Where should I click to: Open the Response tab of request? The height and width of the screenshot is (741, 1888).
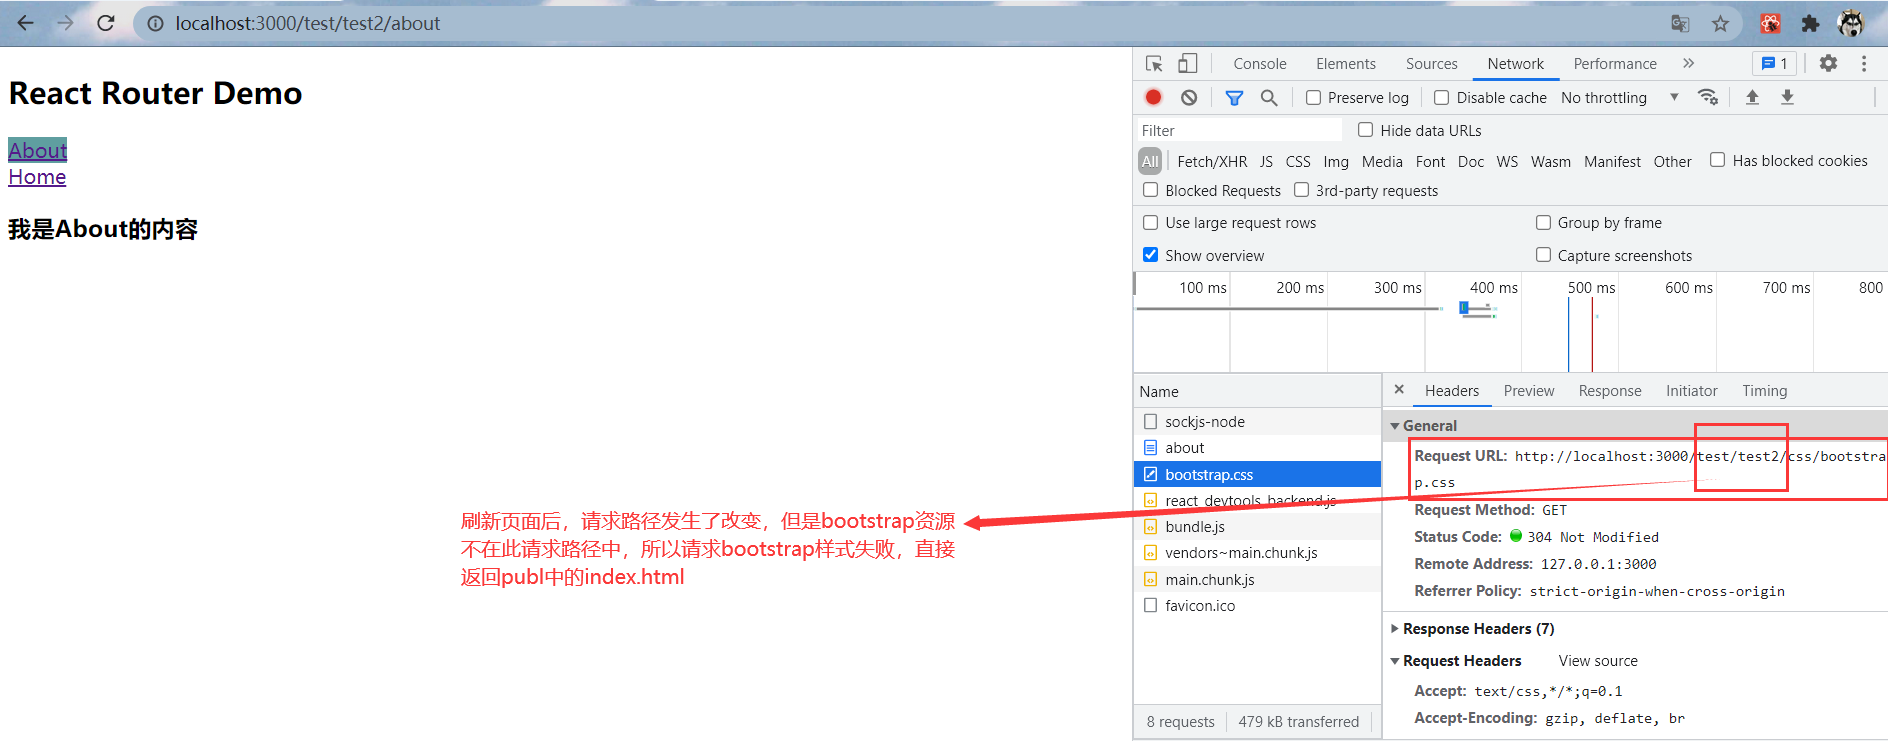1610,391
